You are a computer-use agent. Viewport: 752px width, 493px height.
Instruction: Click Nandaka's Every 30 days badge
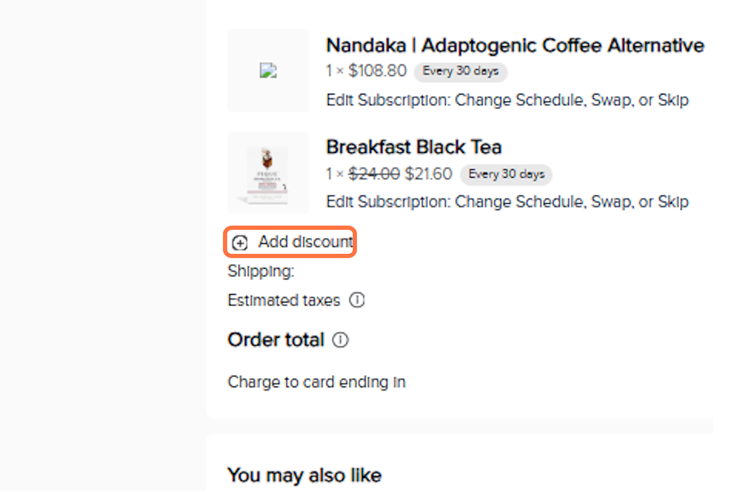(461, 72)
